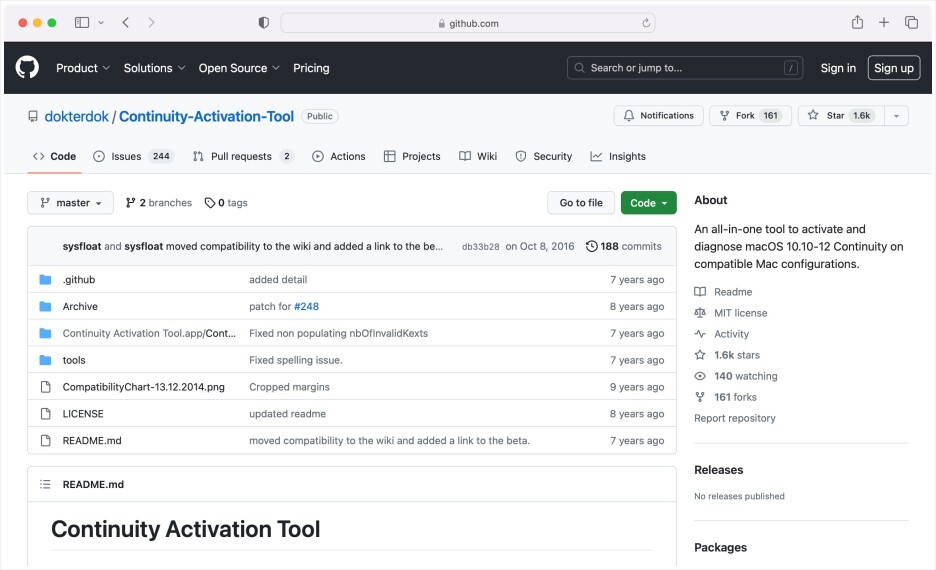View the 188 commits history
Viewport: 936px width, 570px height.
point(624,246)
